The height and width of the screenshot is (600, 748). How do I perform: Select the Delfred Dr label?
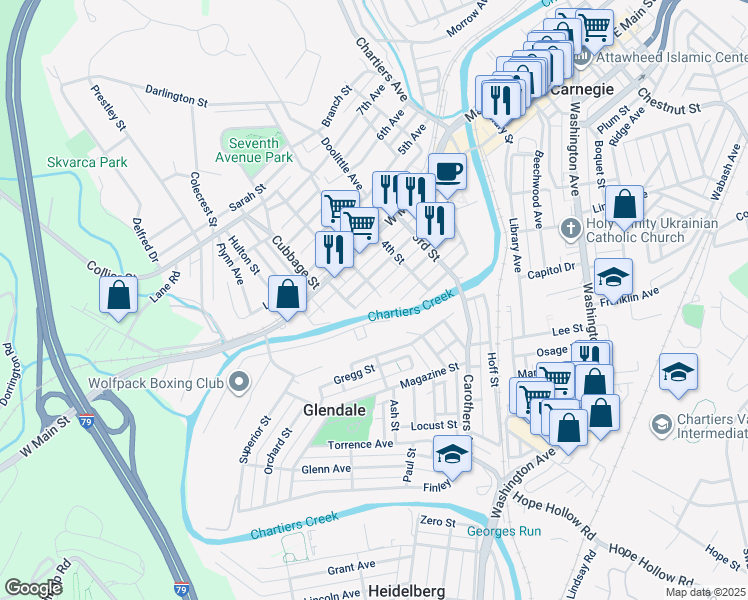145,240
